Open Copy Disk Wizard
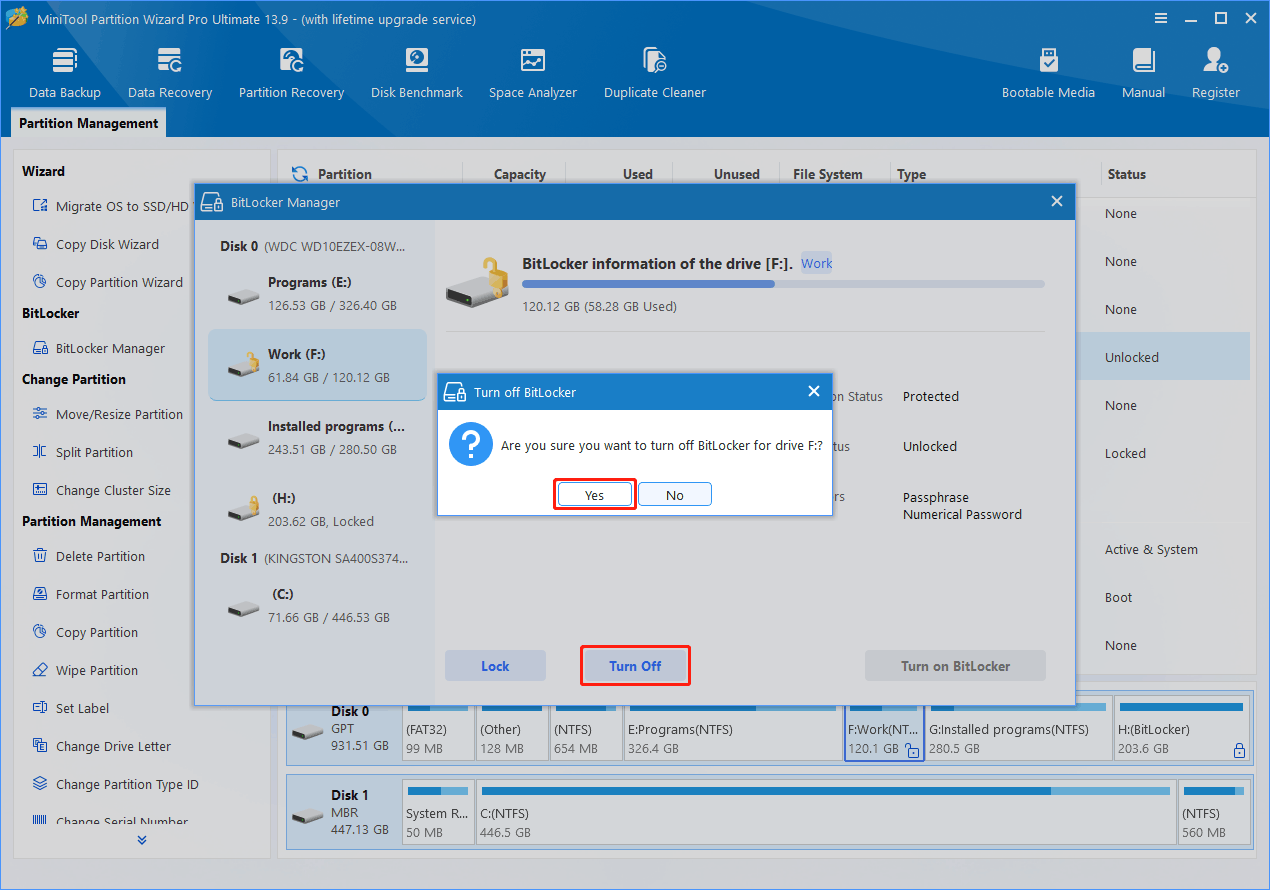Screen dimensions: 1270x890 95,244
